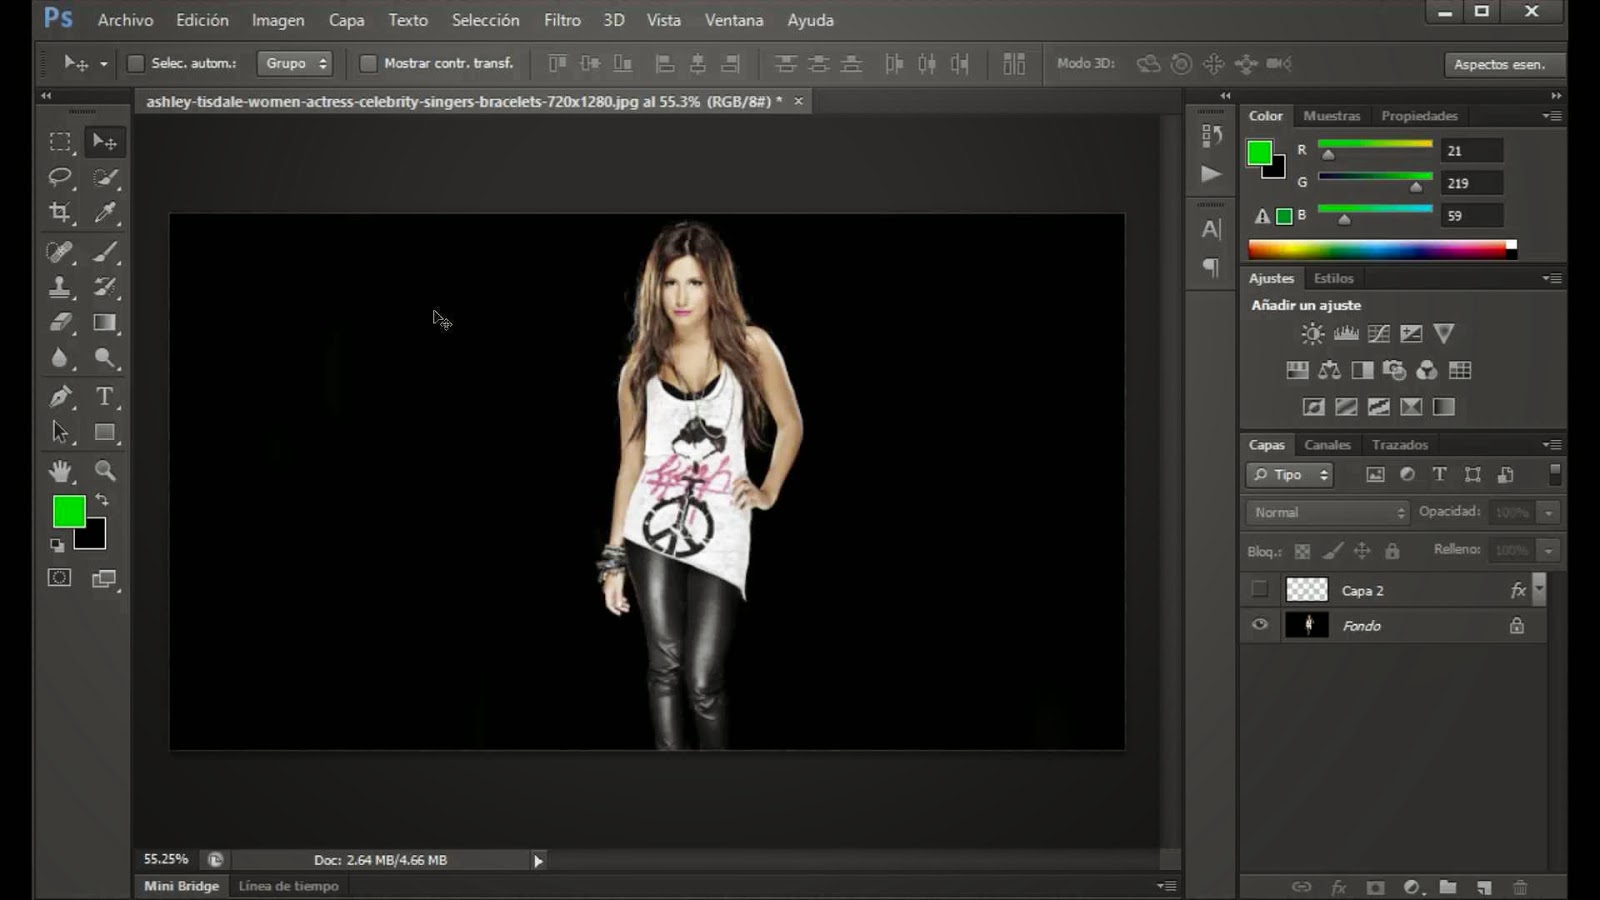Select the Eraser tool
The image size is (1600, 900).
[x=60, y=323]
